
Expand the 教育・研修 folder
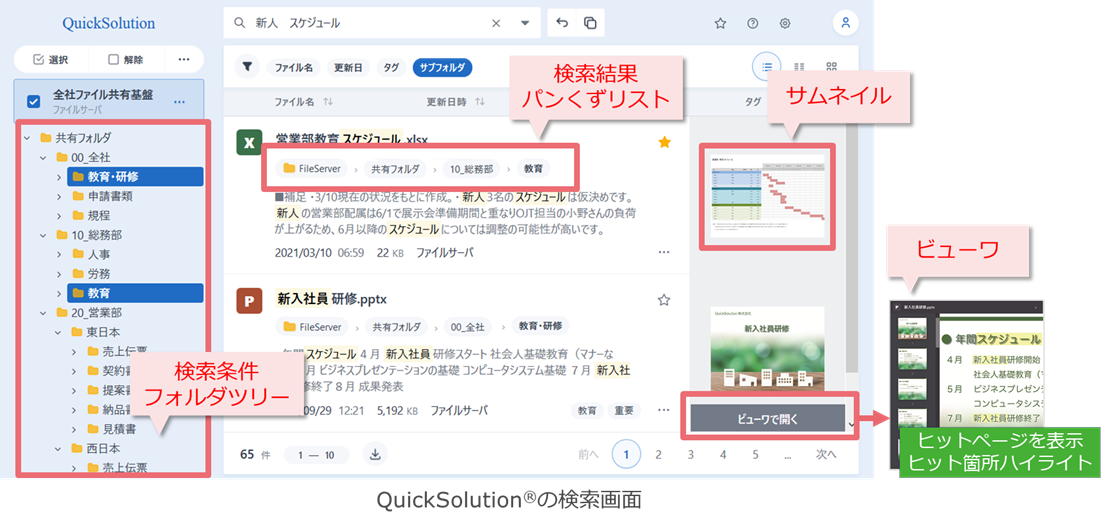tap(59, 177)
